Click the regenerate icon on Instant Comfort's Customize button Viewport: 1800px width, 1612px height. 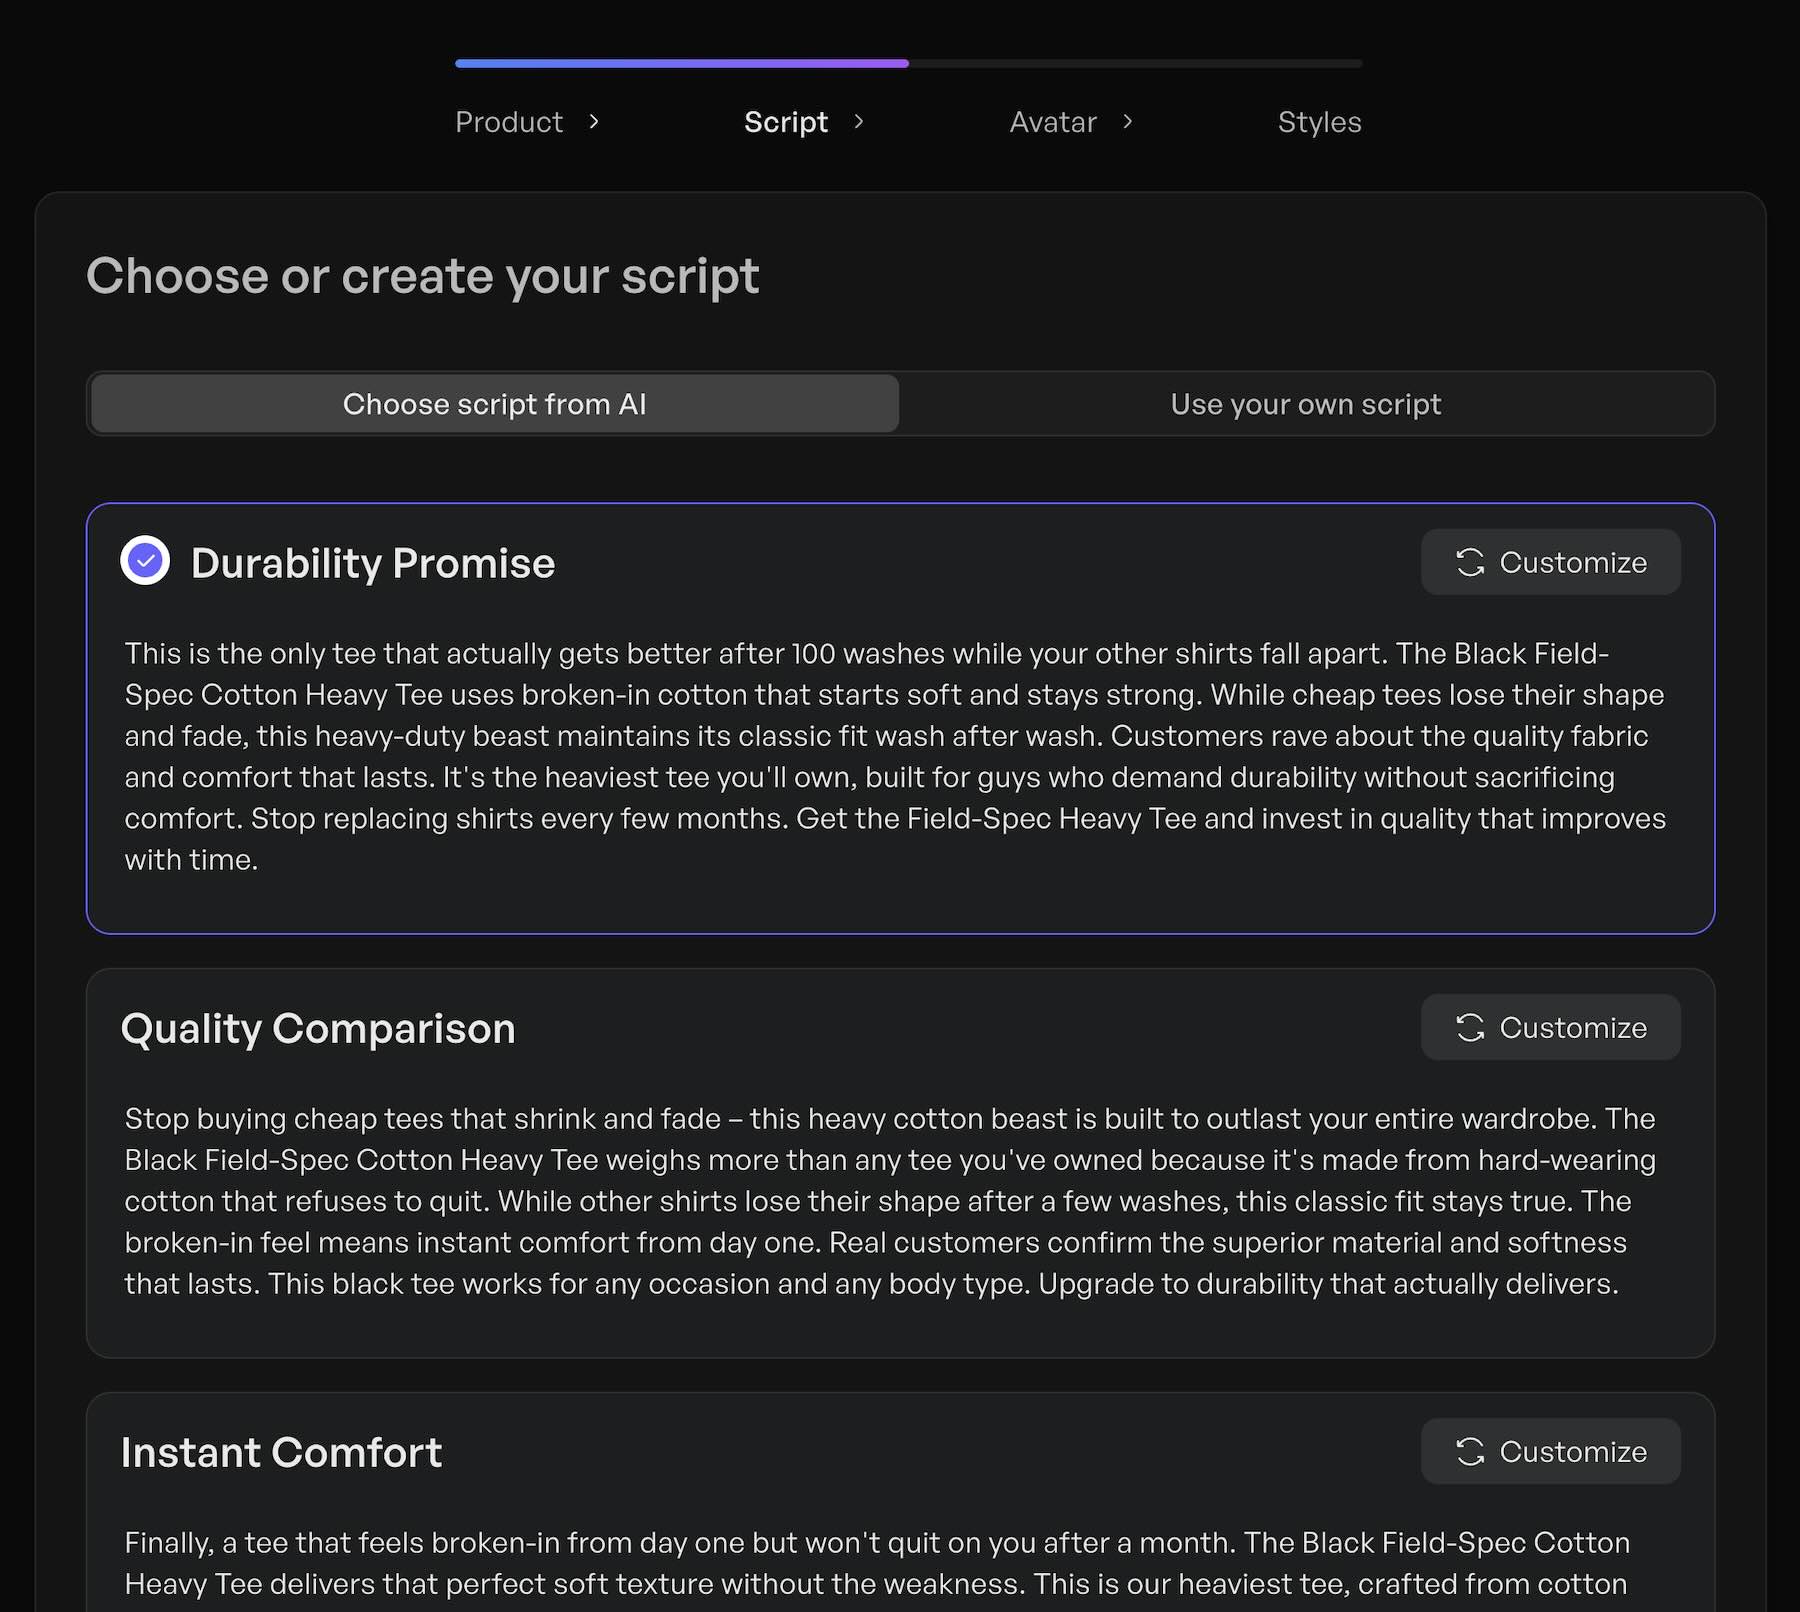[1470, 1452]
